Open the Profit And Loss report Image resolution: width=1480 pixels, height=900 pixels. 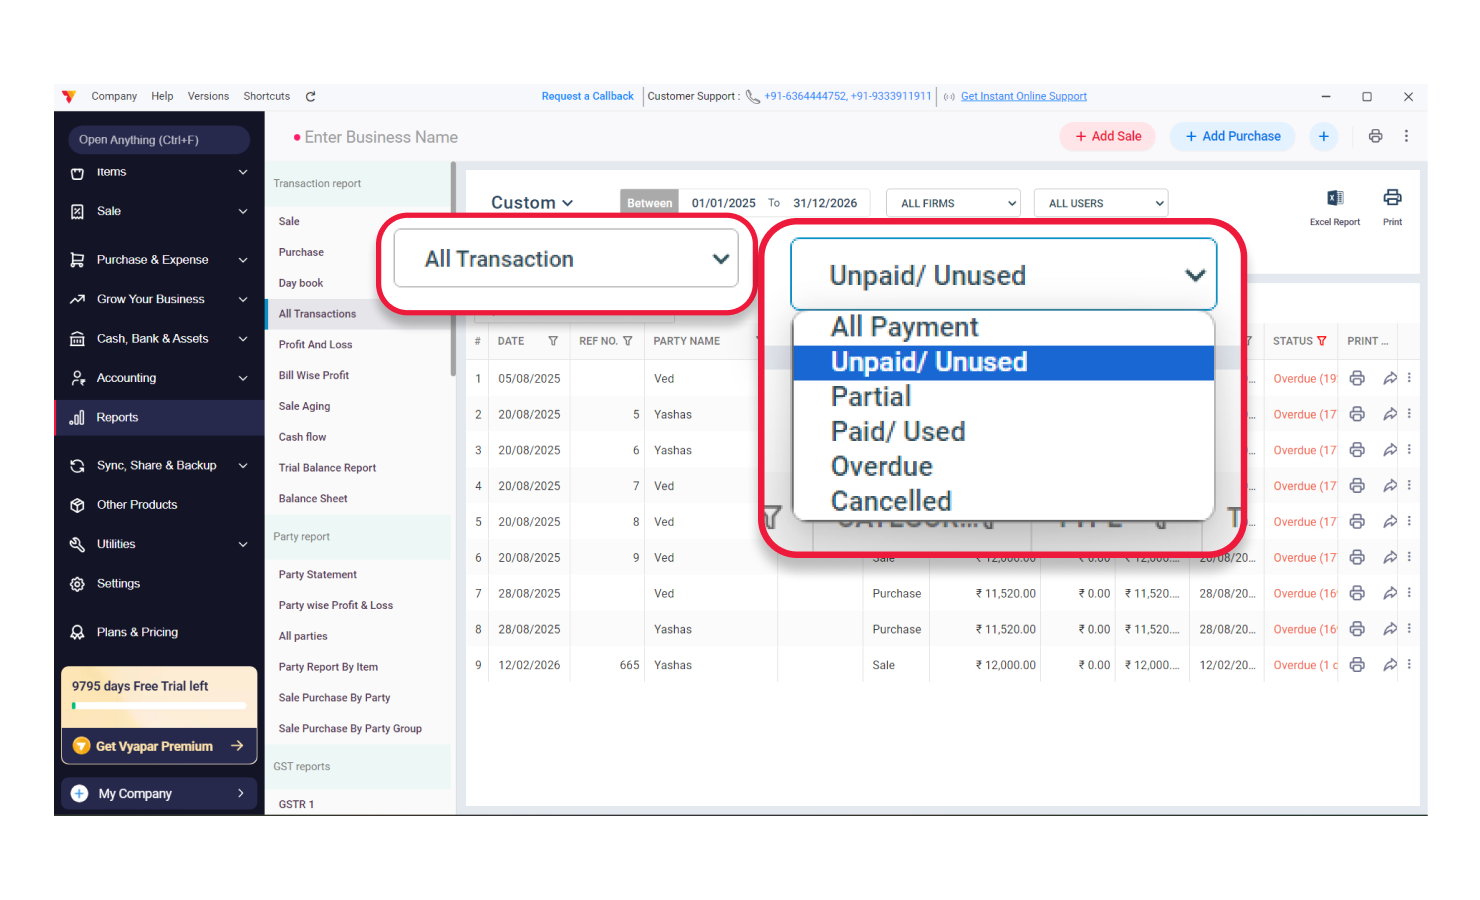pyautogui.click(x=315, y=345)
